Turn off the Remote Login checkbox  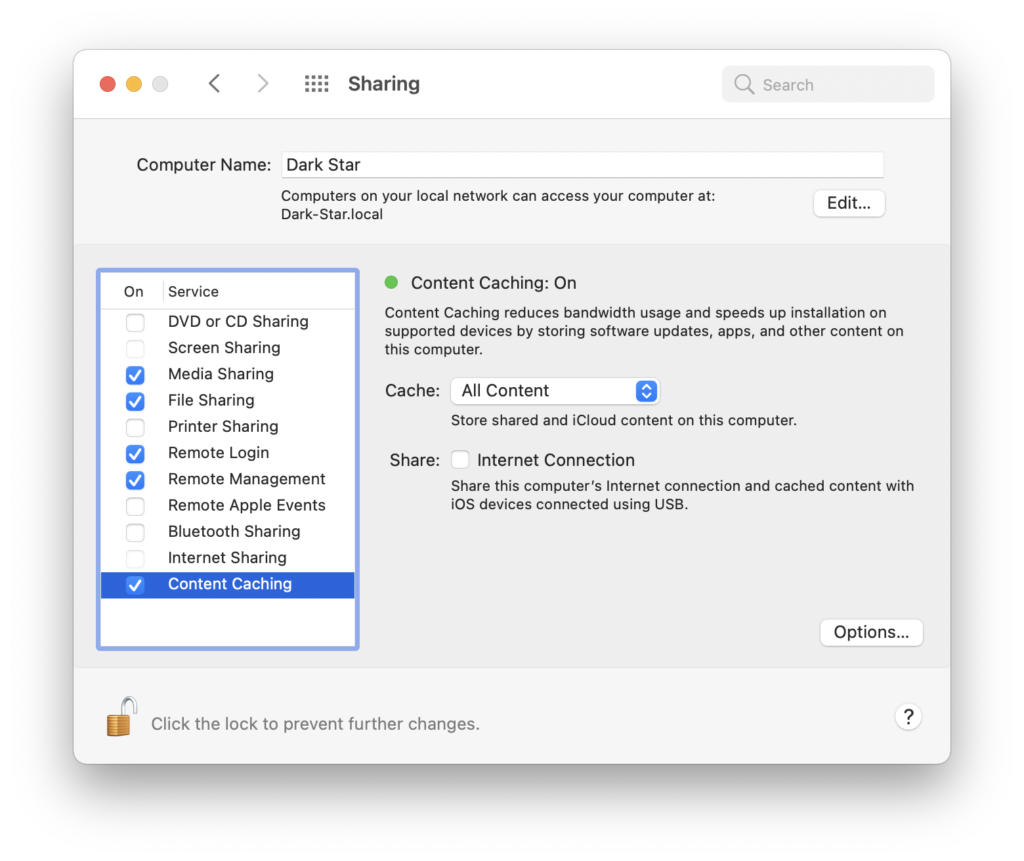point(135,453)
